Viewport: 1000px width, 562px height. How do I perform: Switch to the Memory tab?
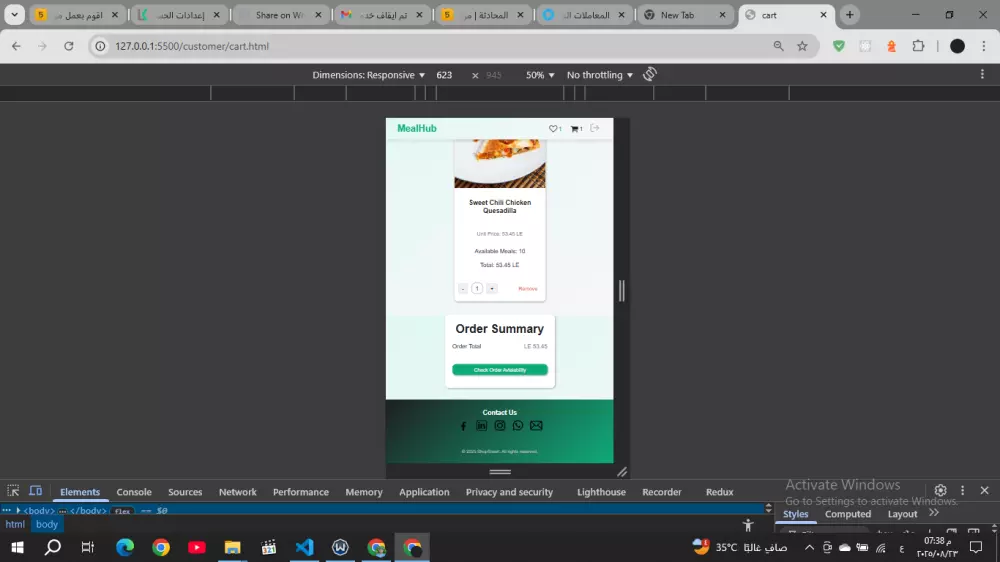(x=364, y=492)
